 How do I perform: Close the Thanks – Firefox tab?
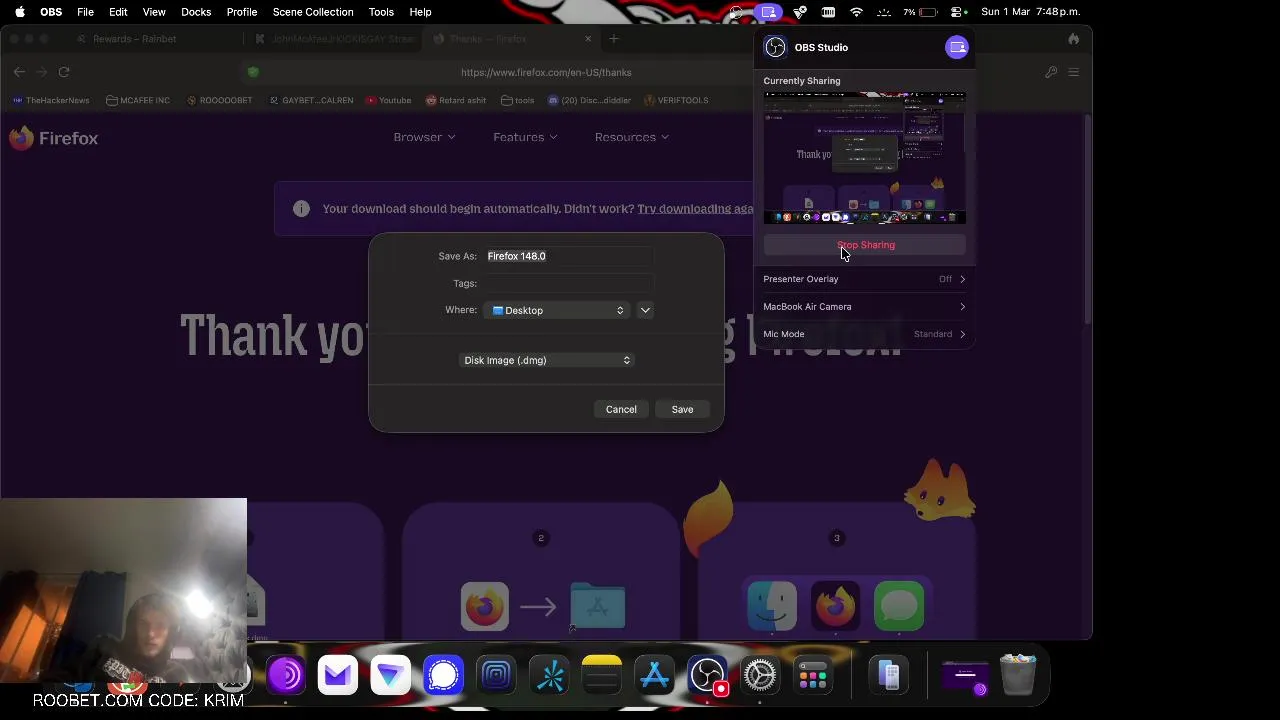click(x=588, y=39)
